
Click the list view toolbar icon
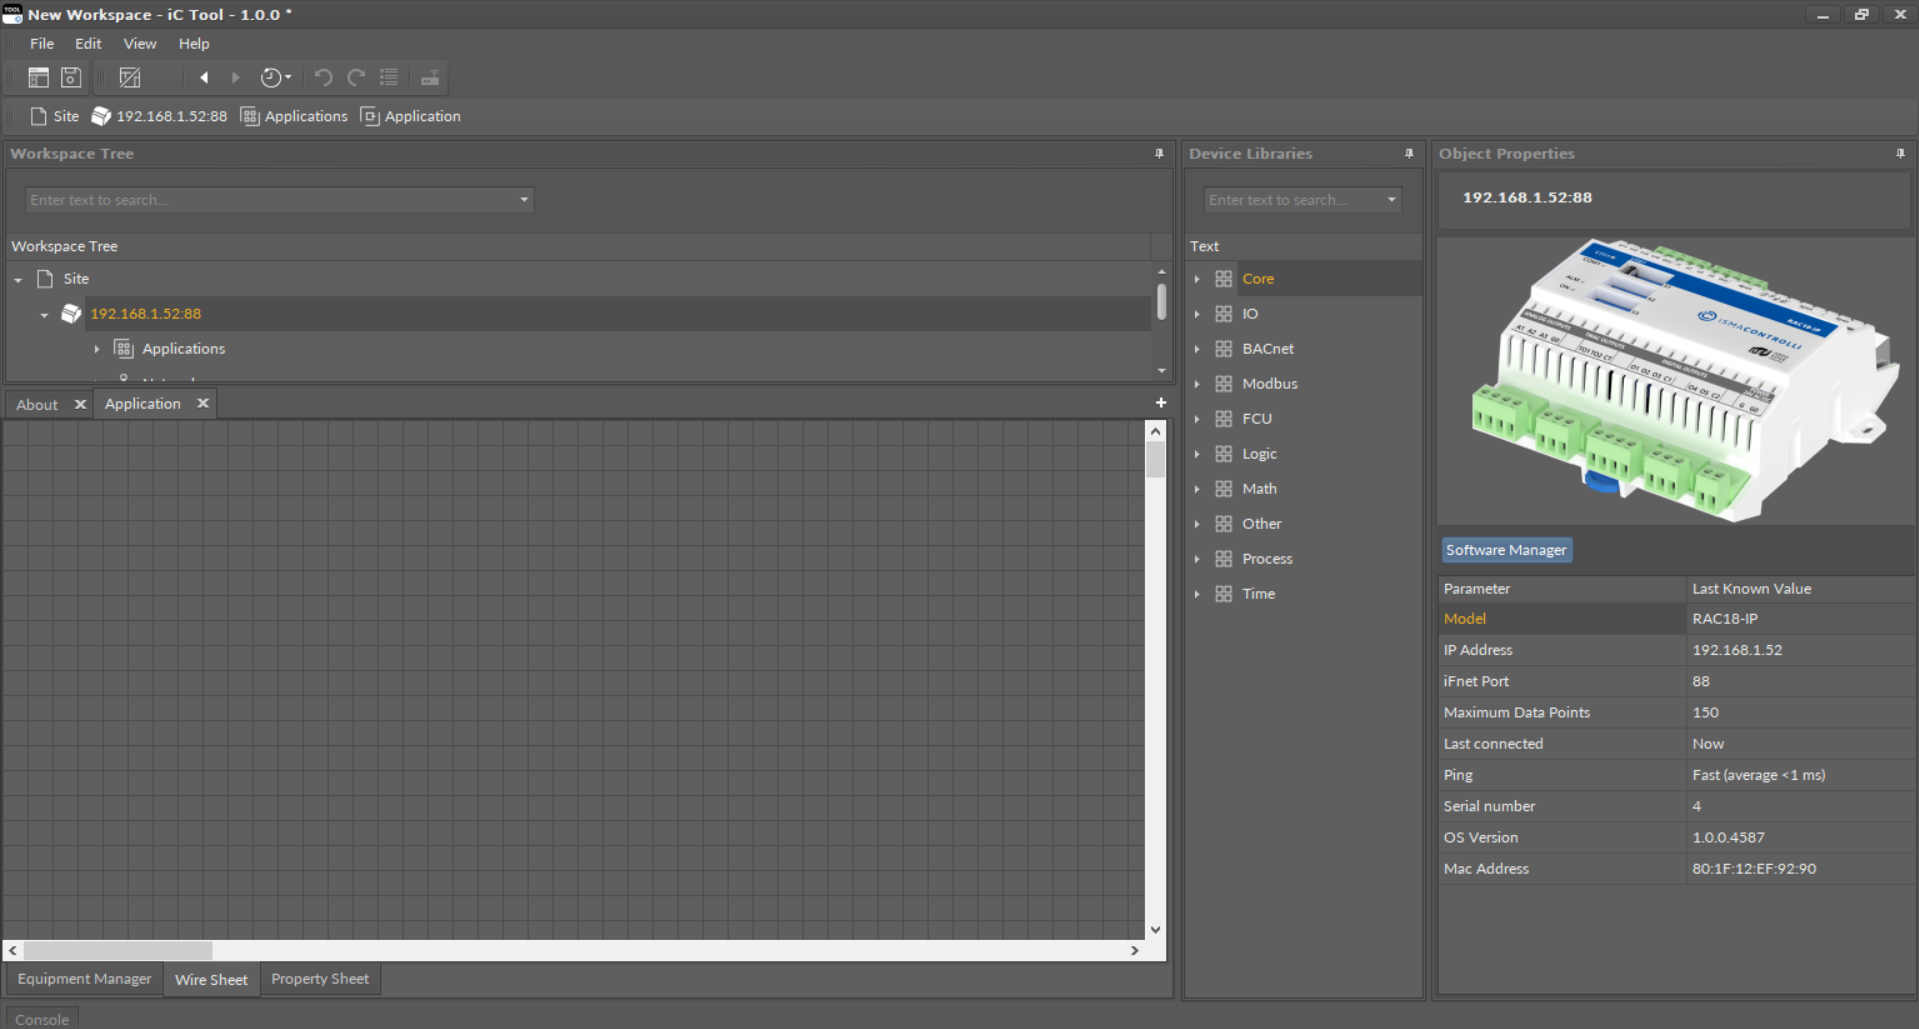pos(389,77)
